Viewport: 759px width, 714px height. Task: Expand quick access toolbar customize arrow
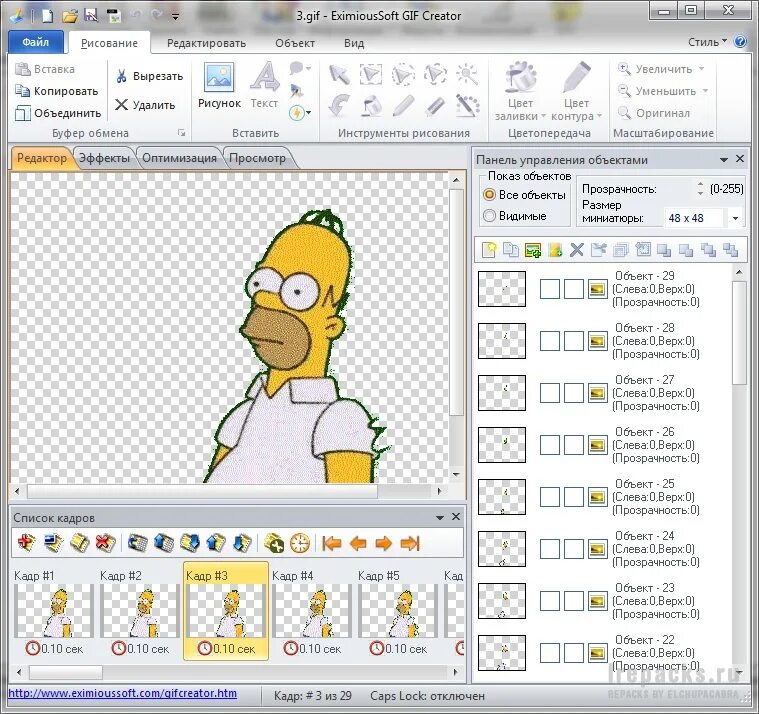tap(175, 16)
